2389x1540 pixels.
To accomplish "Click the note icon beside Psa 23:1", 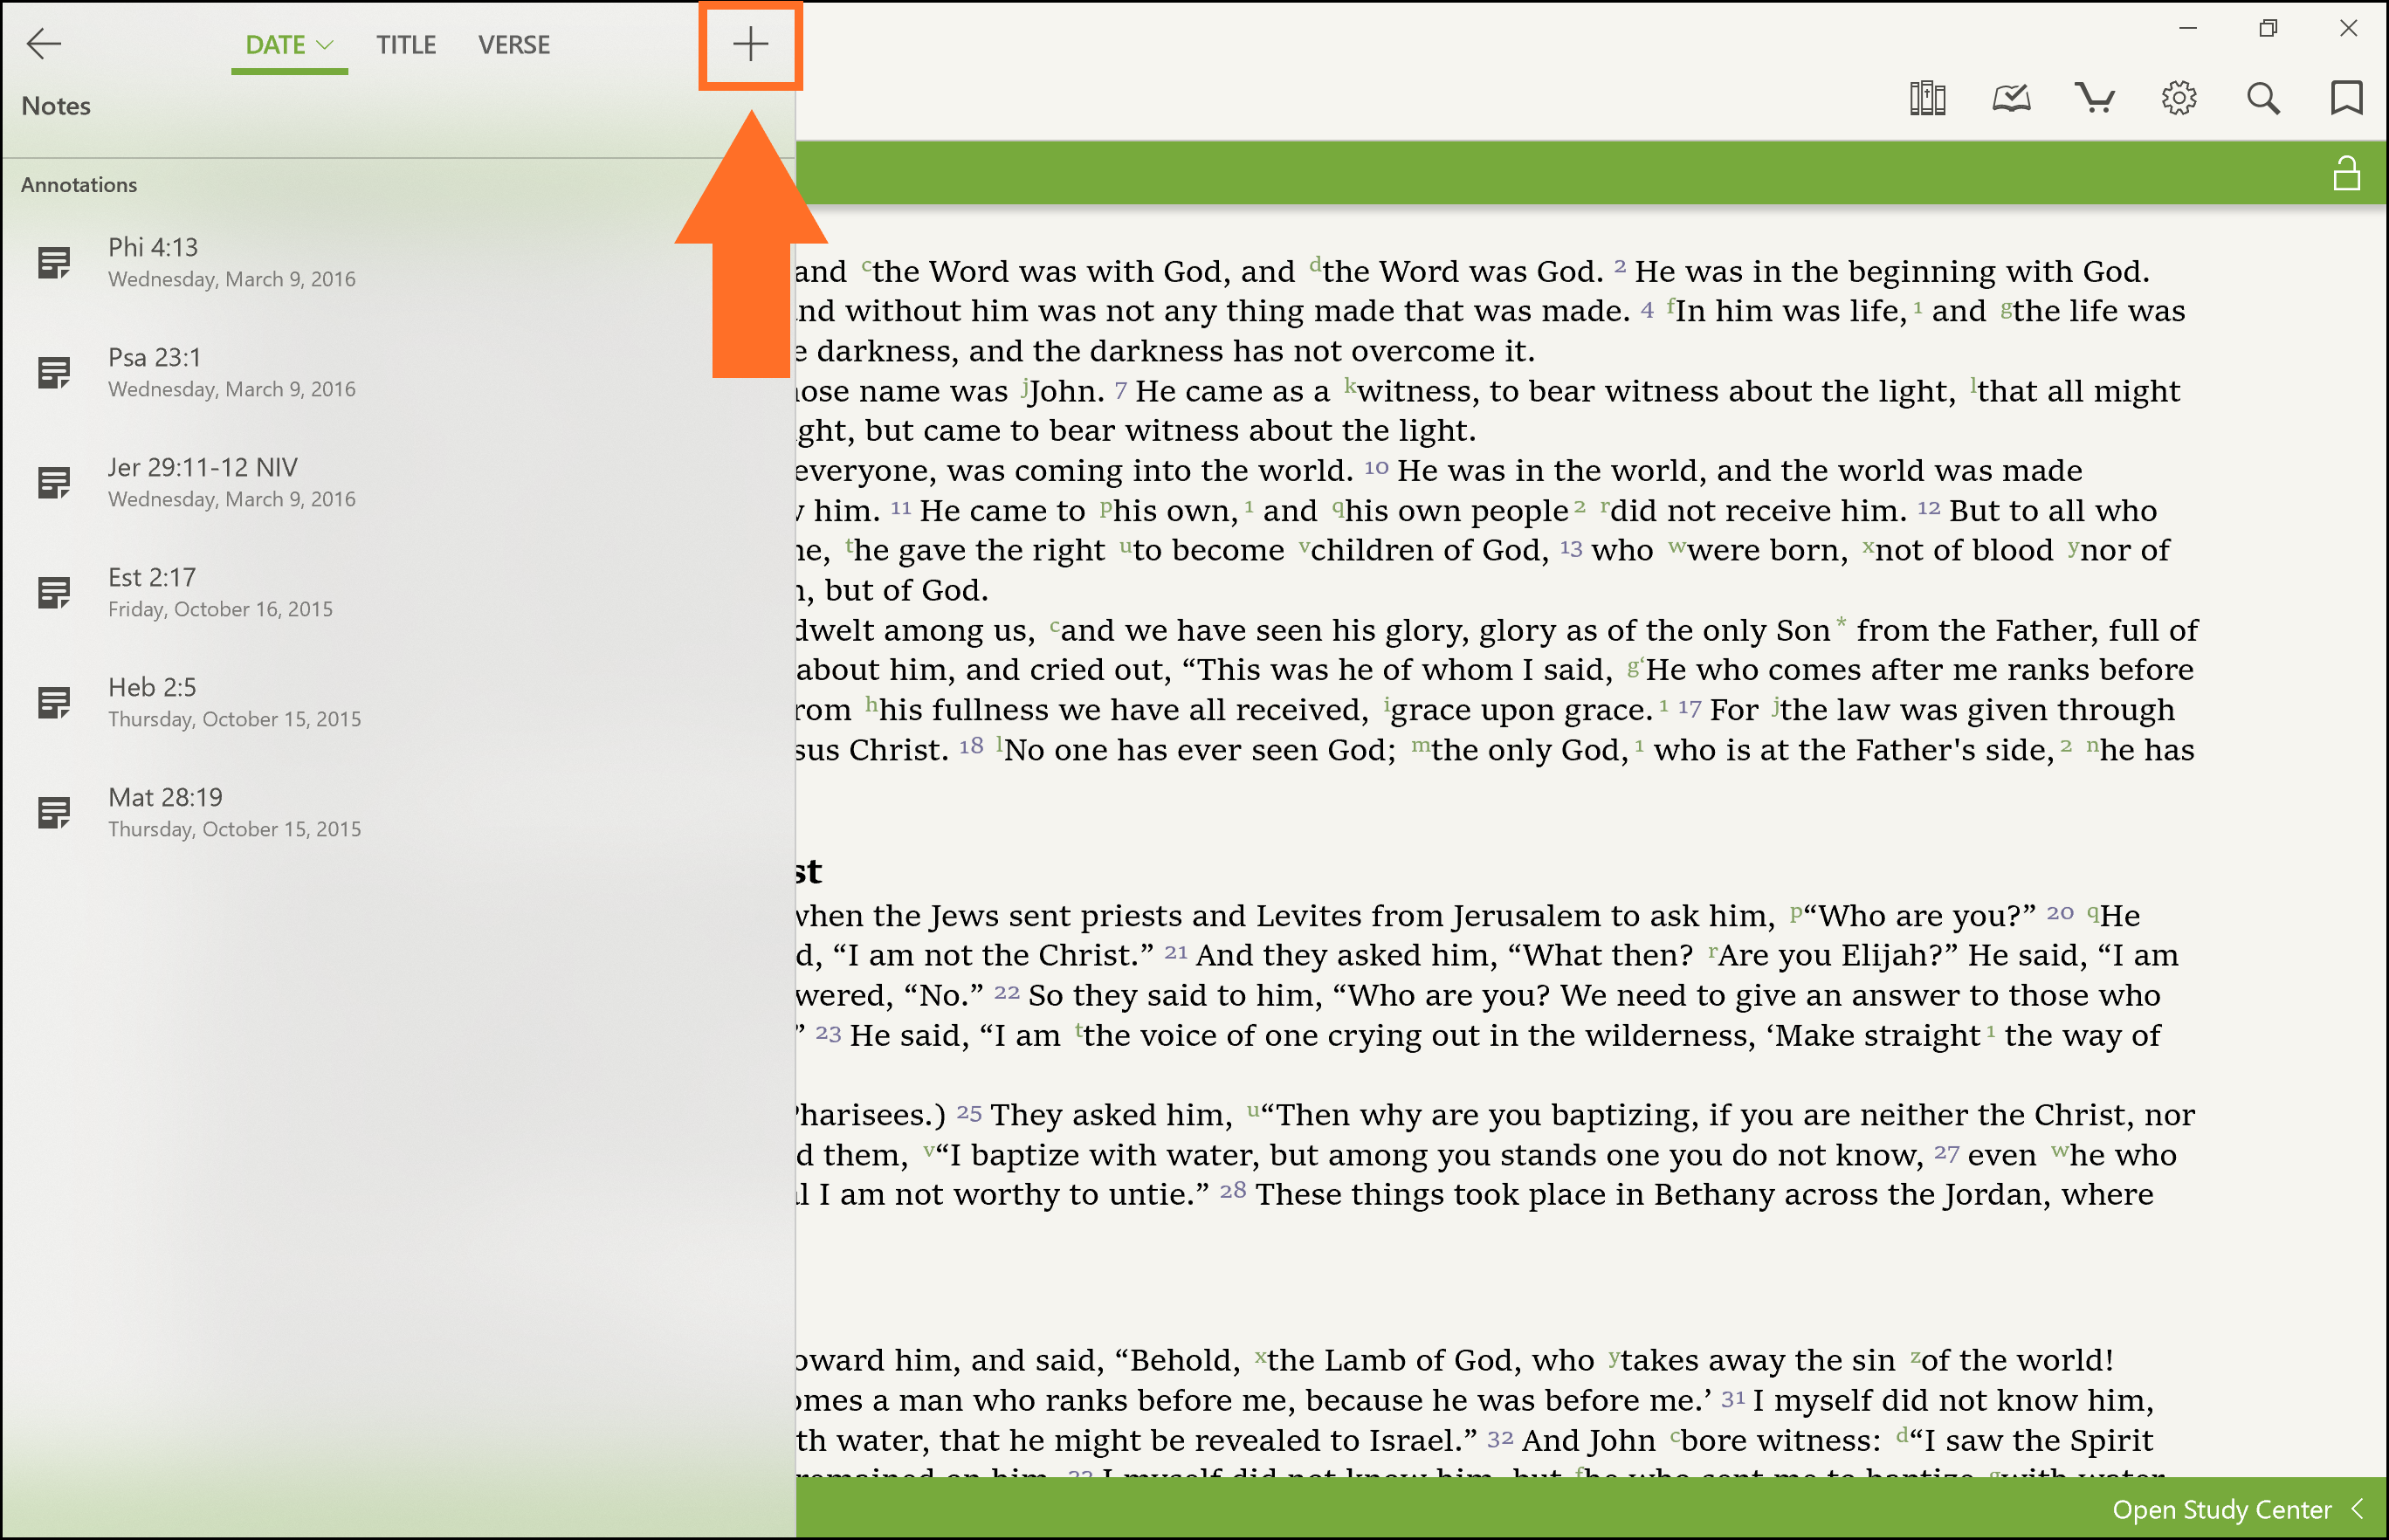I will pyautogui.click(x=54, y=373).
